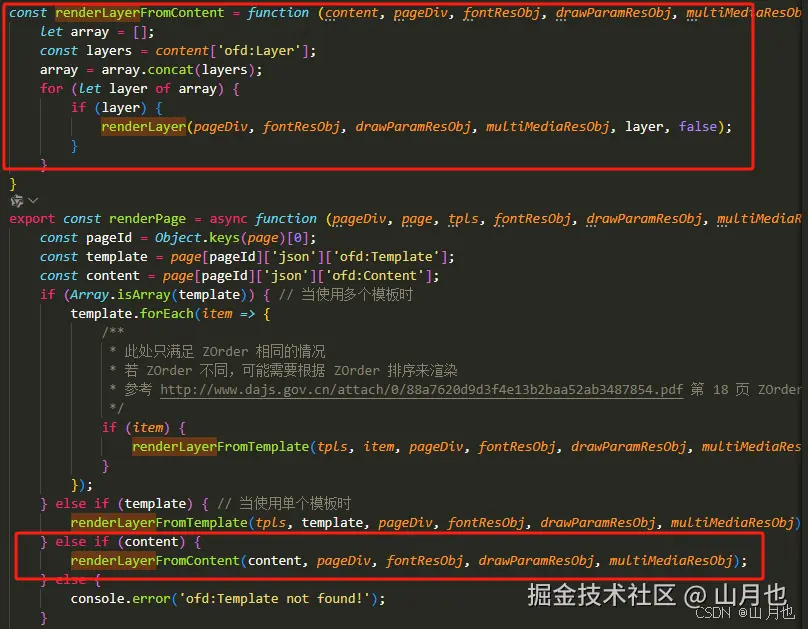Click 'if (item)' condition line
The image size is (808, 629).
[x=143, y=428]
